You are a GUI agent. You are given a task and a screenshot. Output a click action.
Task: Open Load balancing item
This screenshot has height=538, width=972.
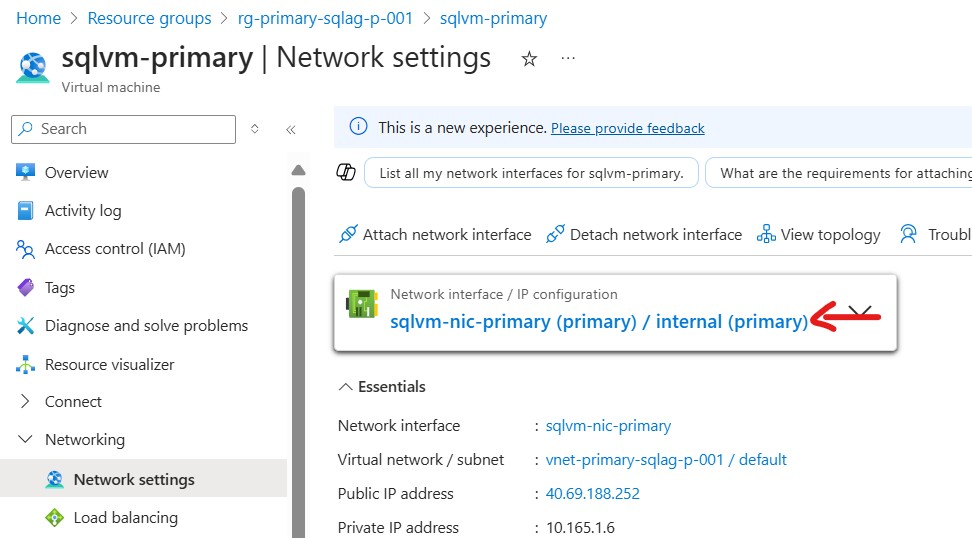[x=126, y=518]
